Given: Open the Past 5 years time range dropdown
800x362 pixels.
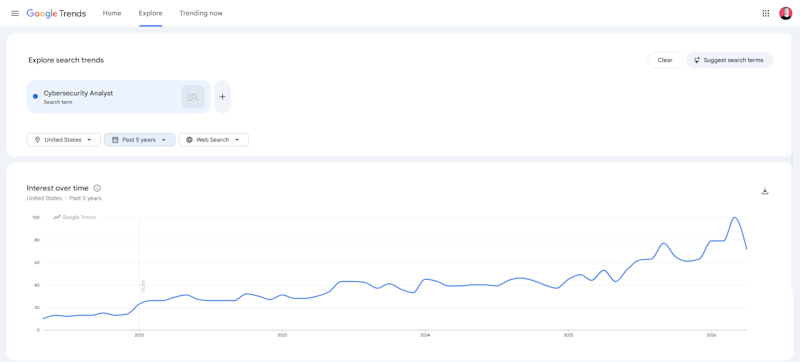Looking at the screenshot, I should [140, 140].
